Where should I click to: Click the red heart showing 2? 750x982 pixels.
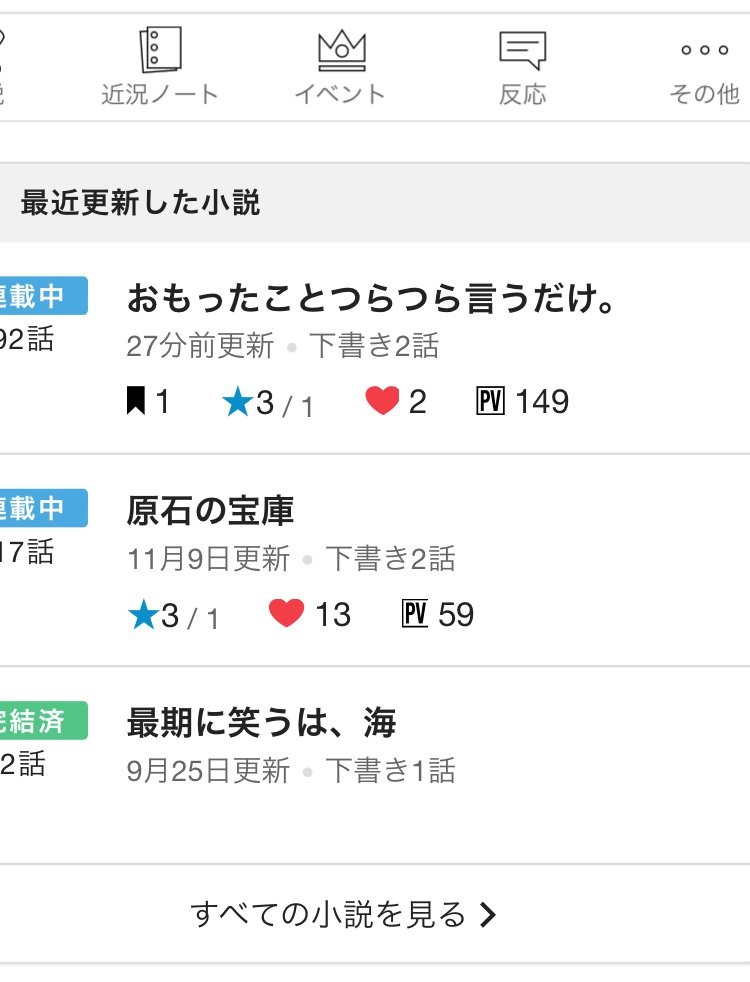click(382, 402)
